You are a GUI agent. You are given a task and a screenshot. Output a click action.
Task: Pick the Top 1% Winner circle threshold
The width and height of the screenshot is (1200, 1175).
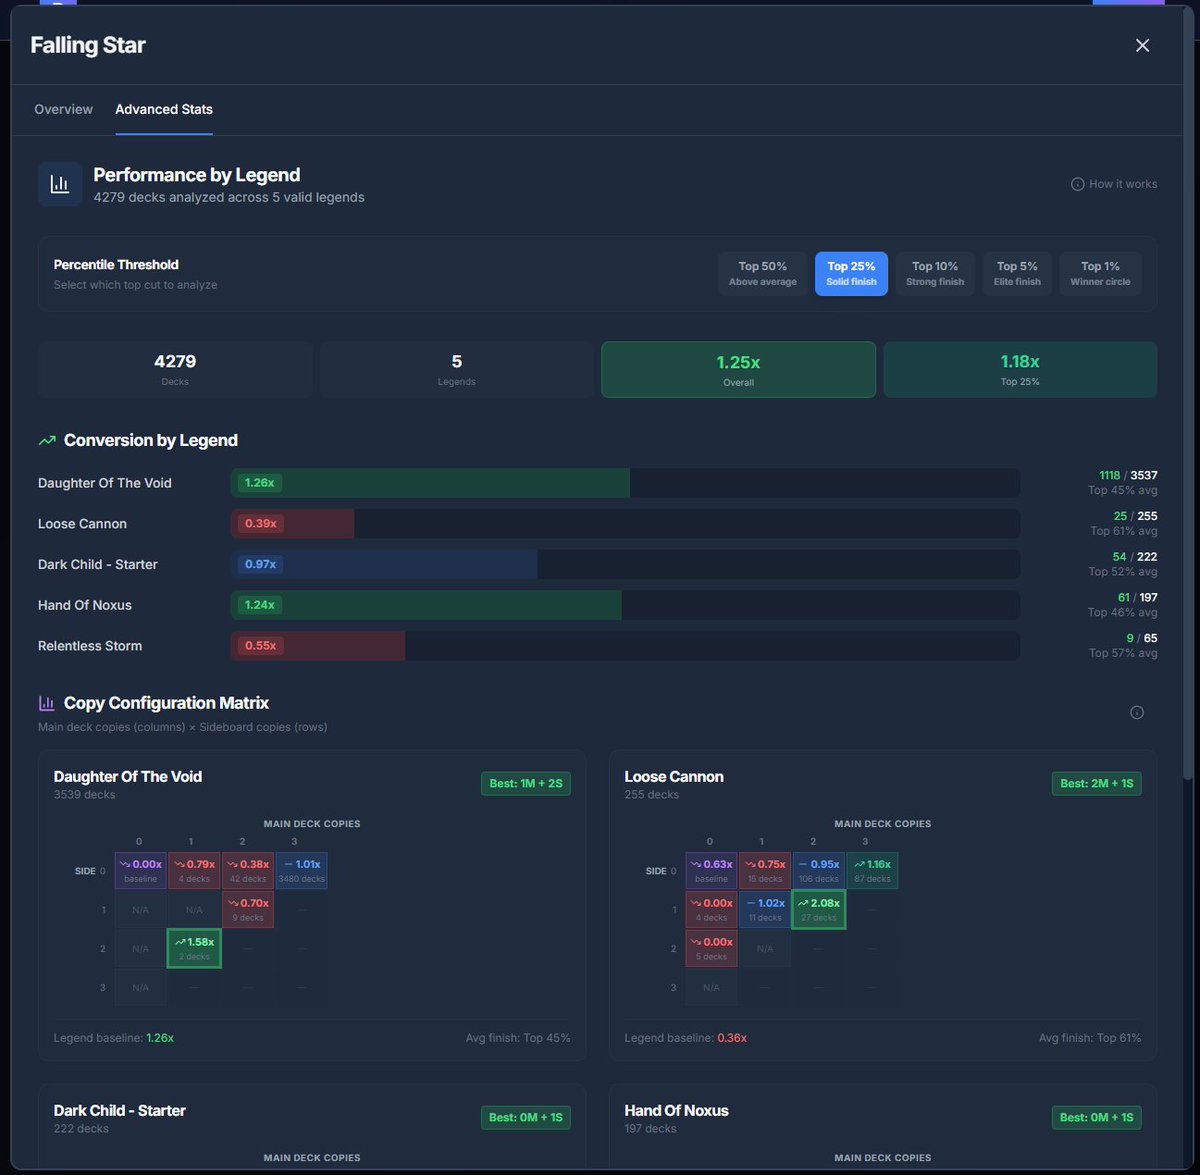click(x=1100, y=274)
